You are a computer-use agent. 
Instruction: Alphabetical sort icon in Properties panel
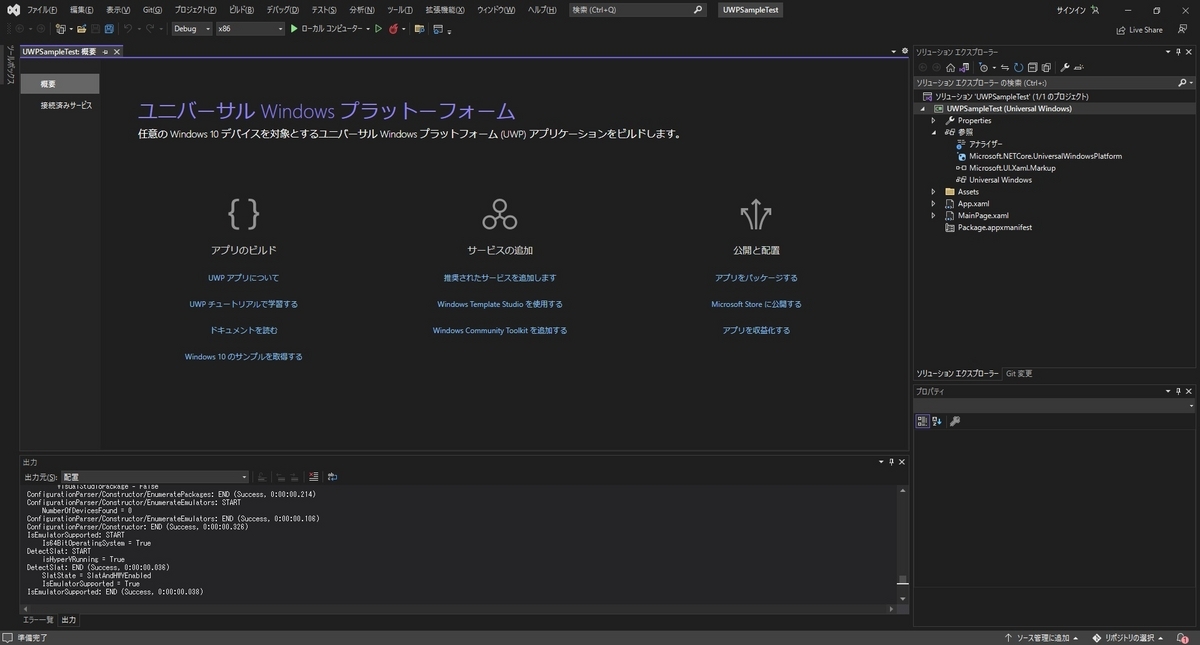[937, 421]
